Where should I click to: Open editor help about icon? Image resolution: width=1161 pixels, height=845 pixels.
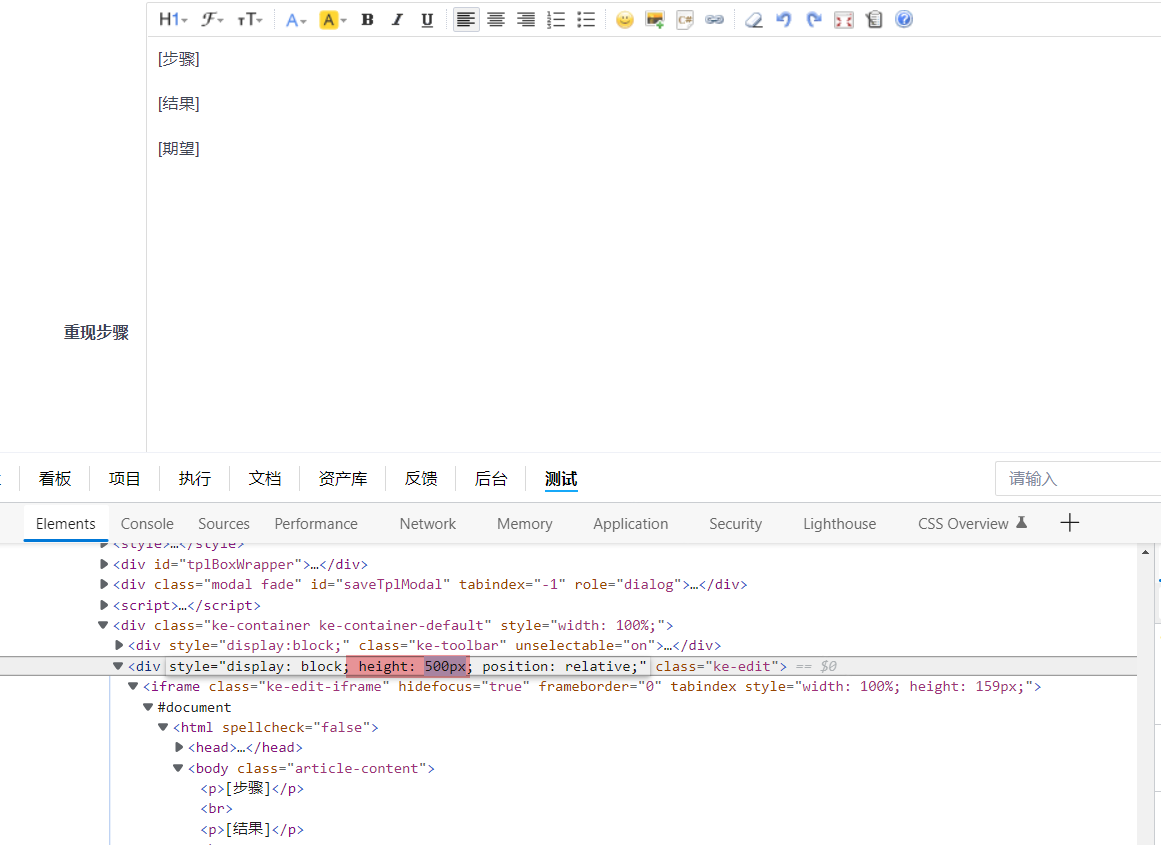[x=904, y=20]
